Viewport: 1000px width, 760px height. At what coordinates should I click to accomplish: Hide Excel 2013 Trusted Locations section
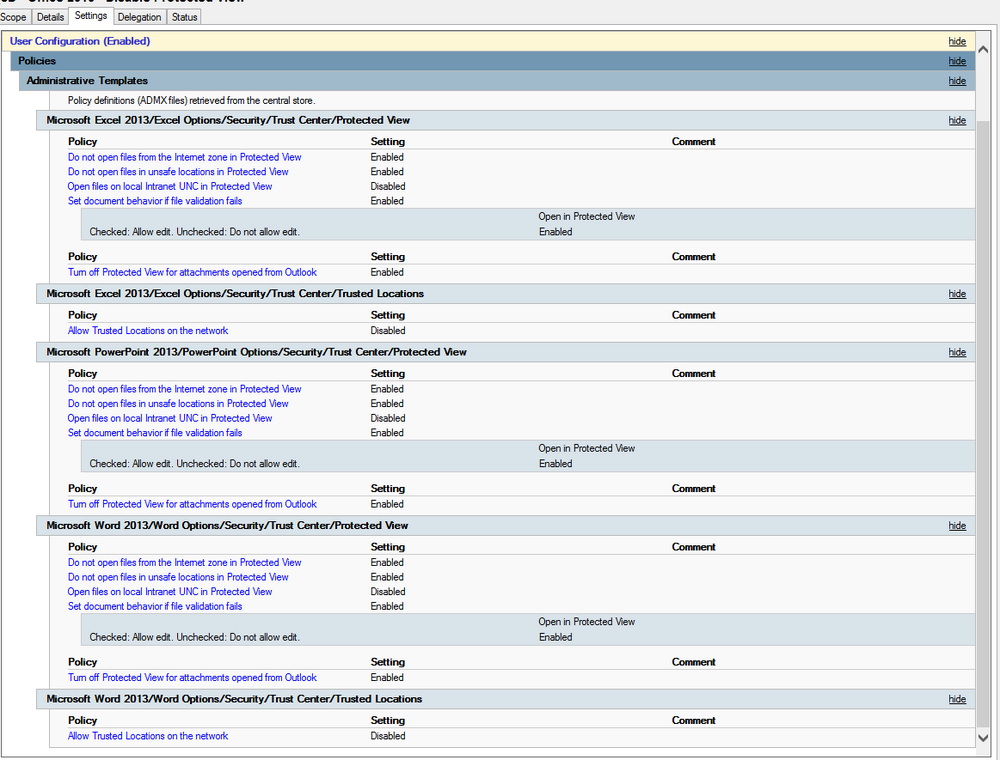pos(957,294)
